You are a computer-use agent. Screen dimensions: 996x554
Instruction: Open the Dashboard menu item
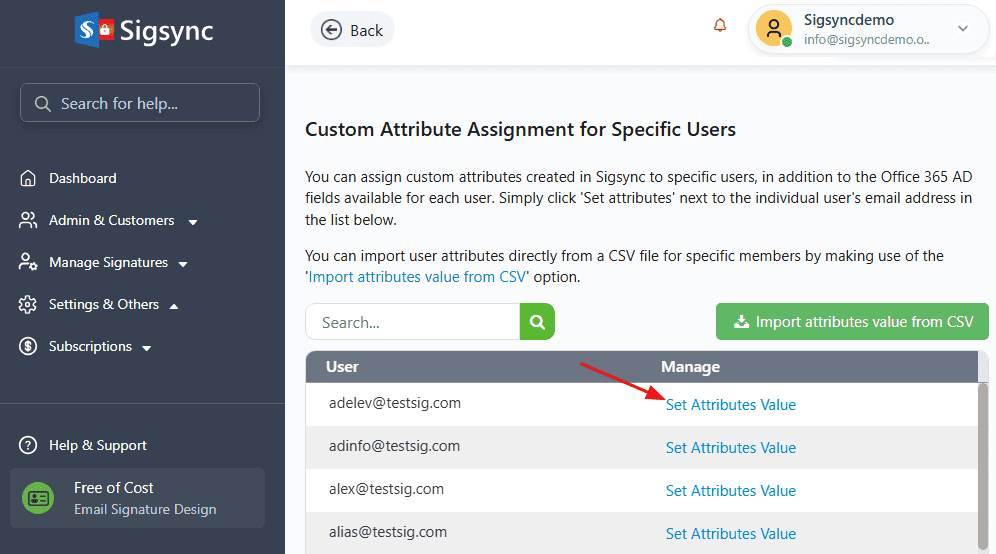83,178
